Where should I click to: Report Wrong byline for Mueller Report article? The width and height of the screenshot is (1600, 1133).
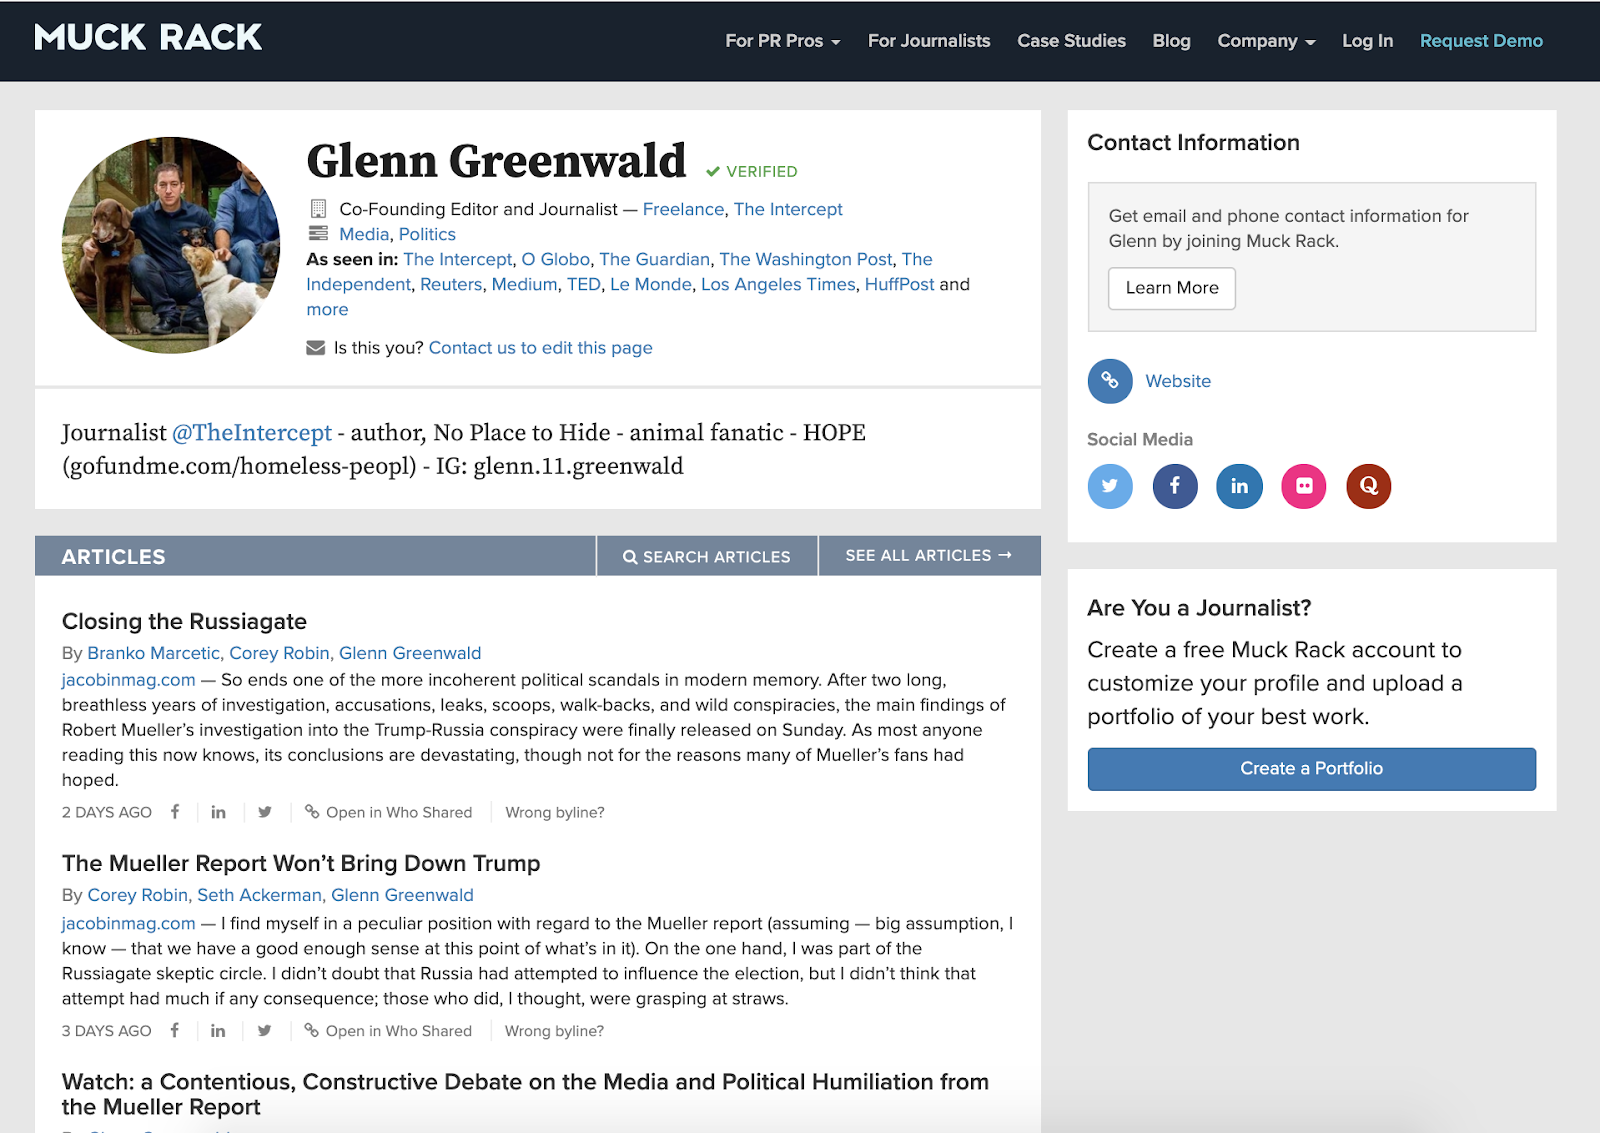pyautogui.click(x=555, y=1031)
